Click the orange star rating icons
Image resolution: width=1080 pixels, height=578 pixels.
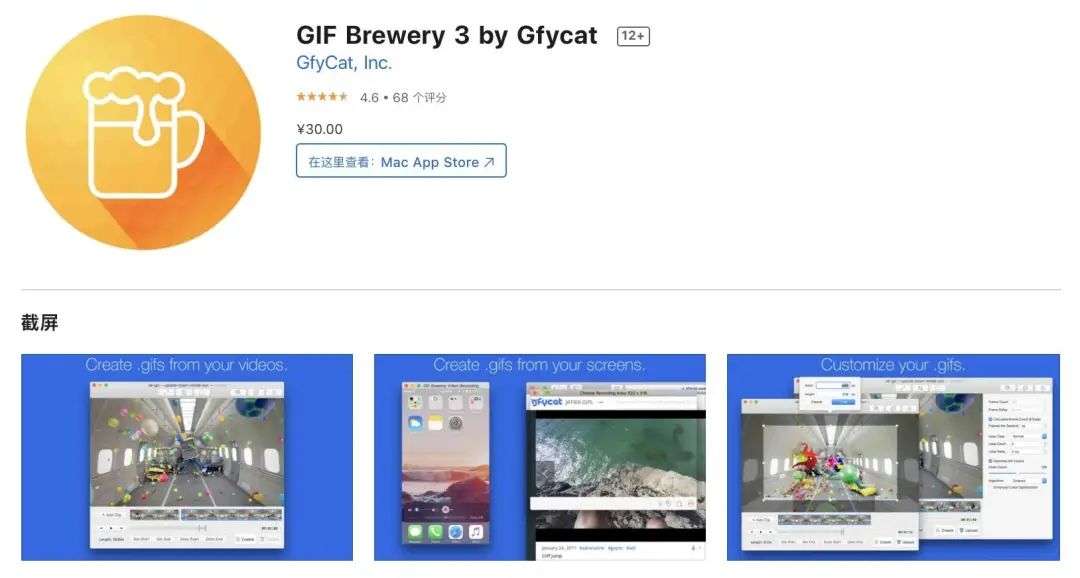(x=322, y=97)
